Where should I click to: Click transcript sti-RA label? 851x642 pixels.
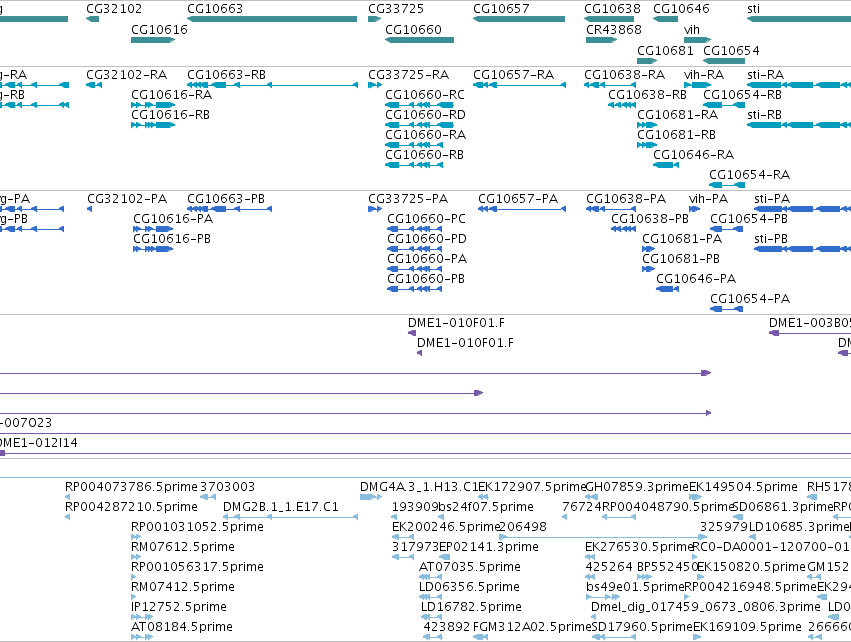765,74
